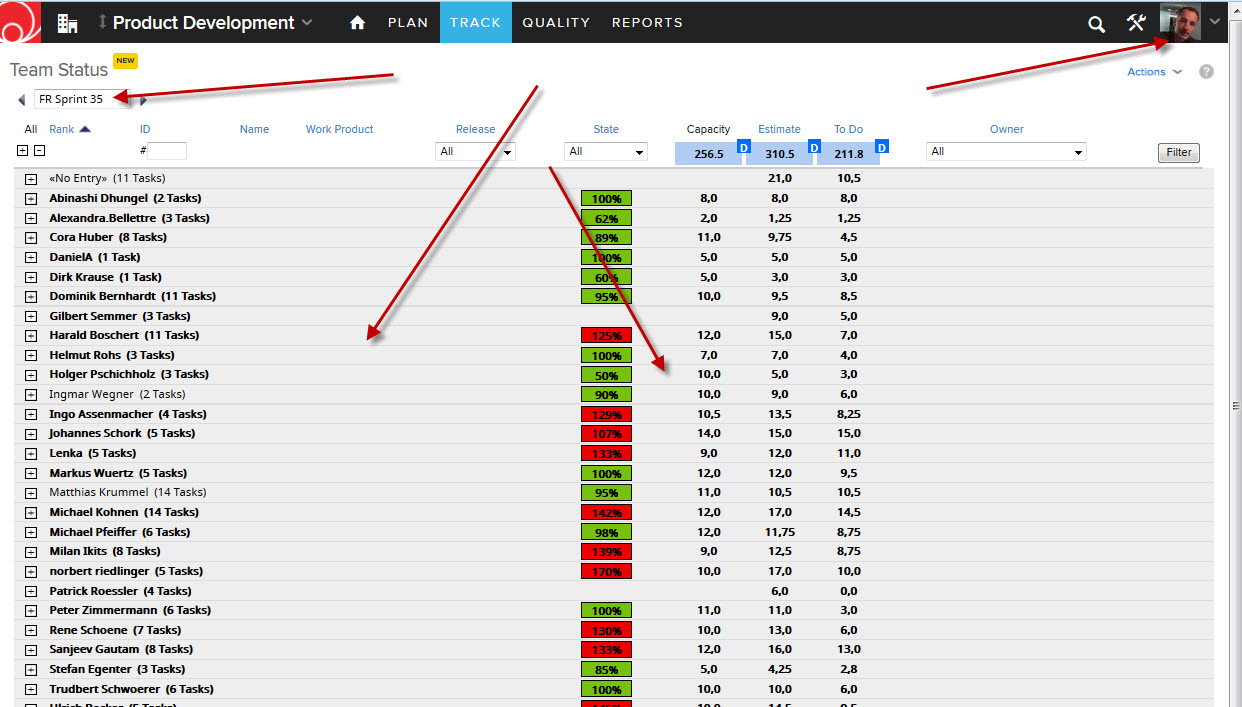Screen dimensions: 1242x707
Task: Open help using the question mark icon
Action: click(1206, 71)
